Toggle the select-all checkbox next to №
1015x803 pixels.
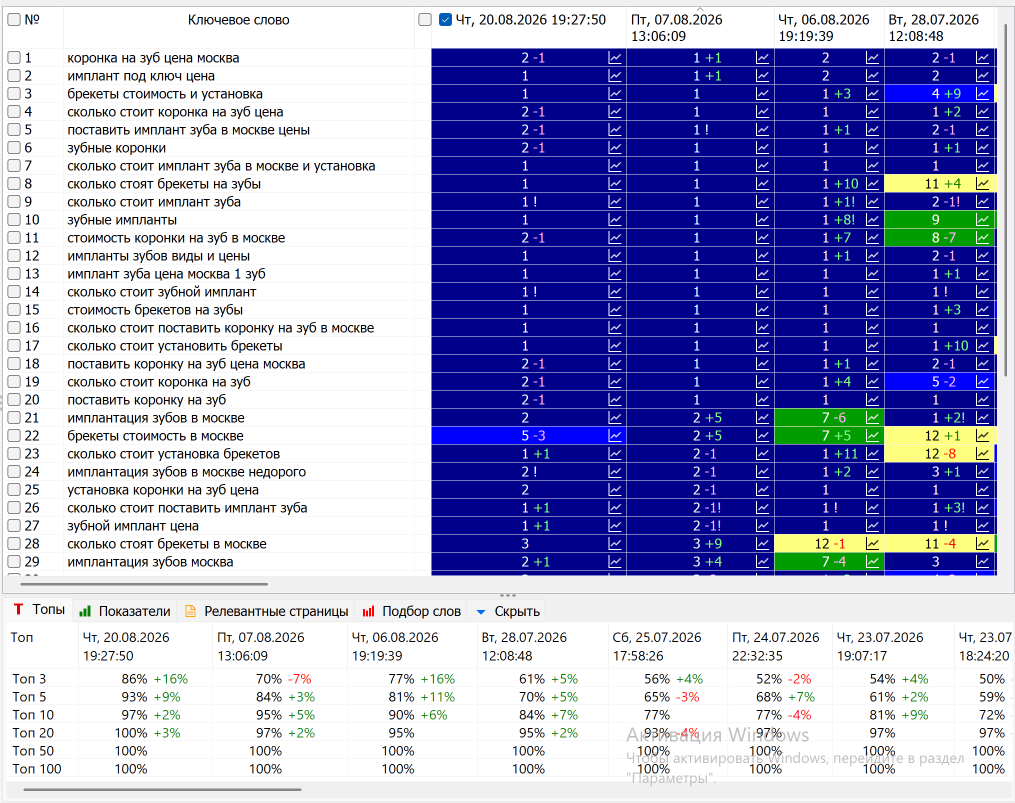[14, 19]
